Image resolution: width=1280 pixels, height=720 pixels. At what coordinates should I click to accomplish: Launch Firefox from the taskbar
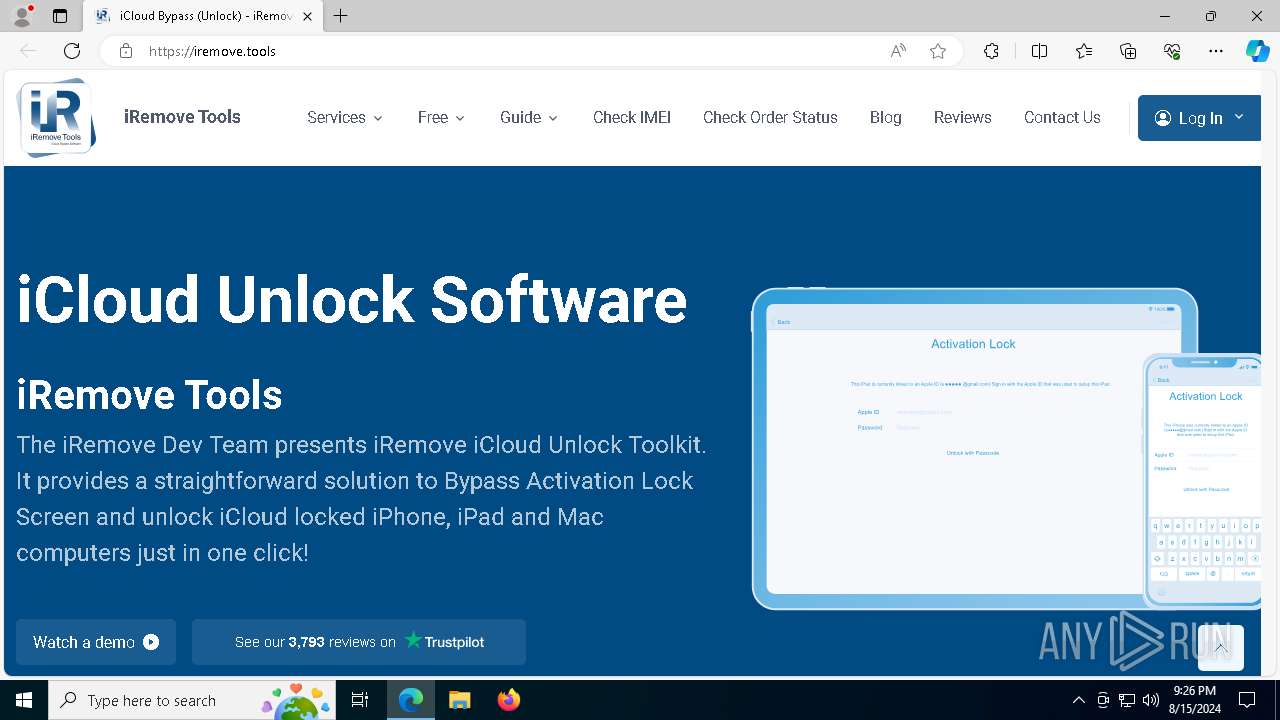click(x=508, y=700)
